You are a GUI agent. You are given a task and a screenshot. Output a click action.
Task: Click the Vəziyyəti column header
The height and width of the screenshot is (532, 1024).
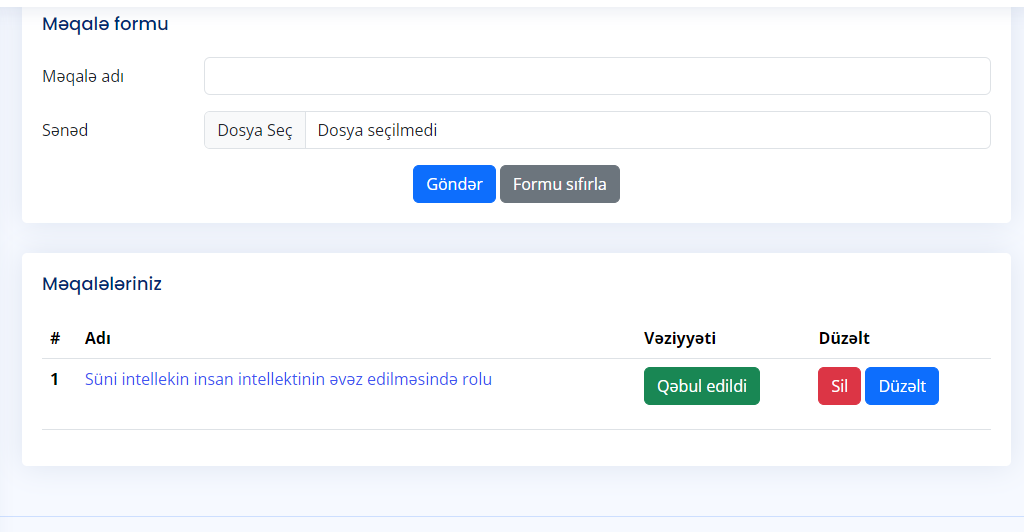pyautogui.click(x=680, y=338)
